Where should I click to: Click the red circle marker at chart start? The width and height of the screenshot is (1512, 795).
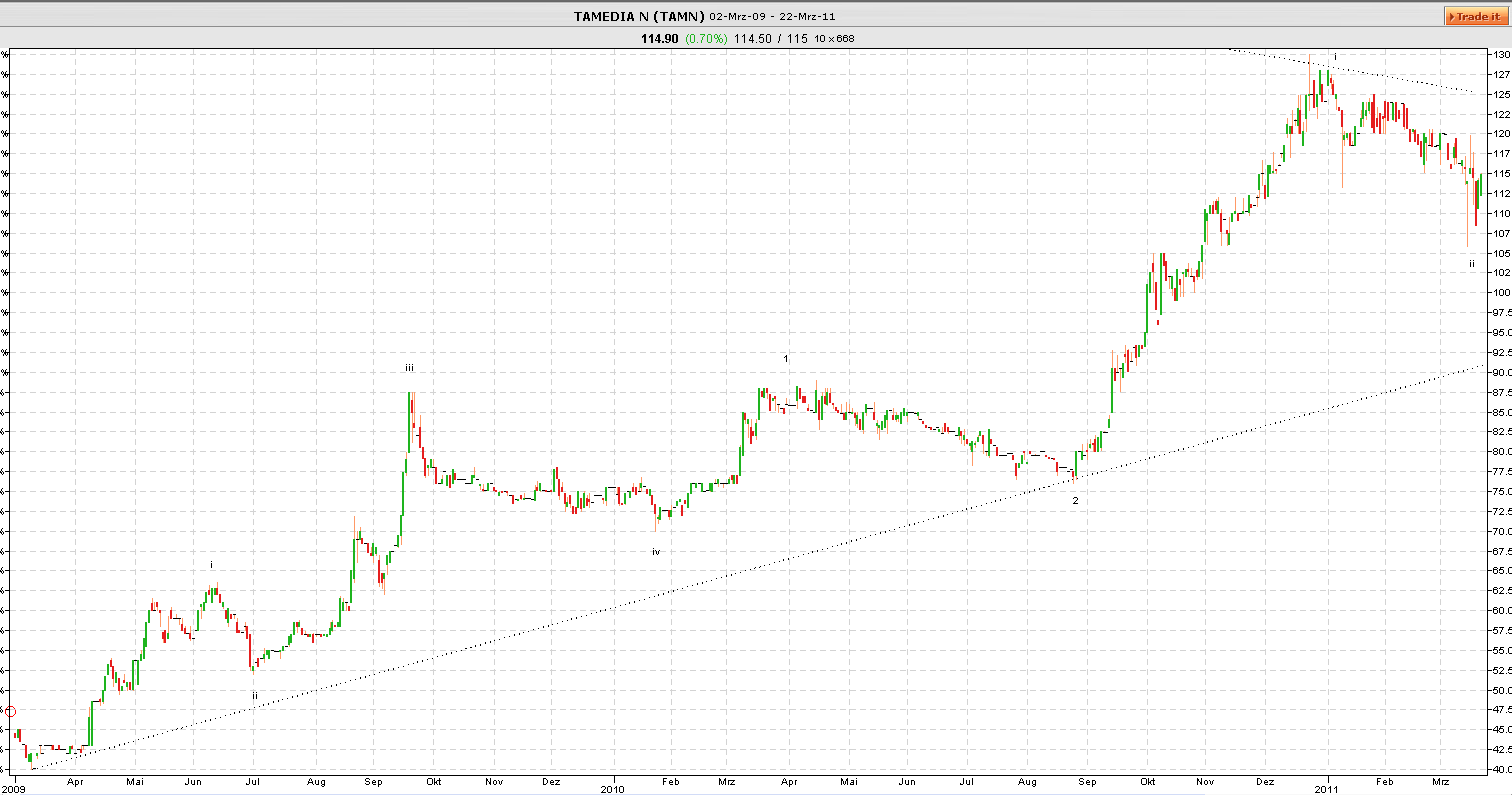click(x=10, y=711)
